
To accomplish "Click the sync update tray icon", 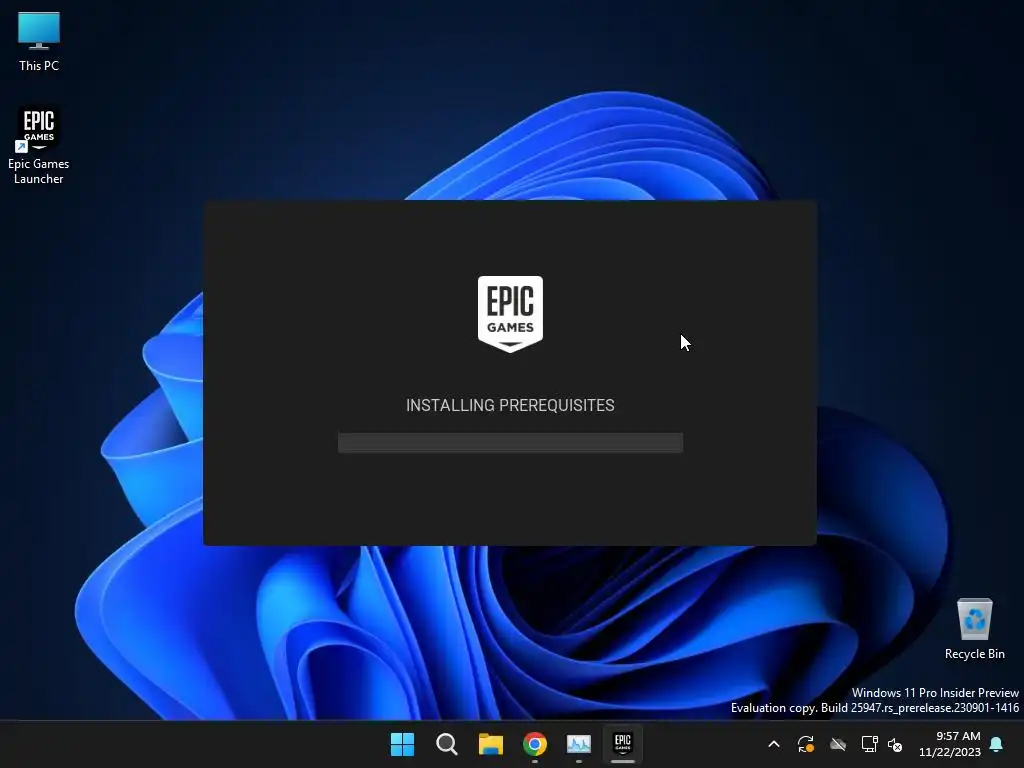I will [x=806, y=744].
